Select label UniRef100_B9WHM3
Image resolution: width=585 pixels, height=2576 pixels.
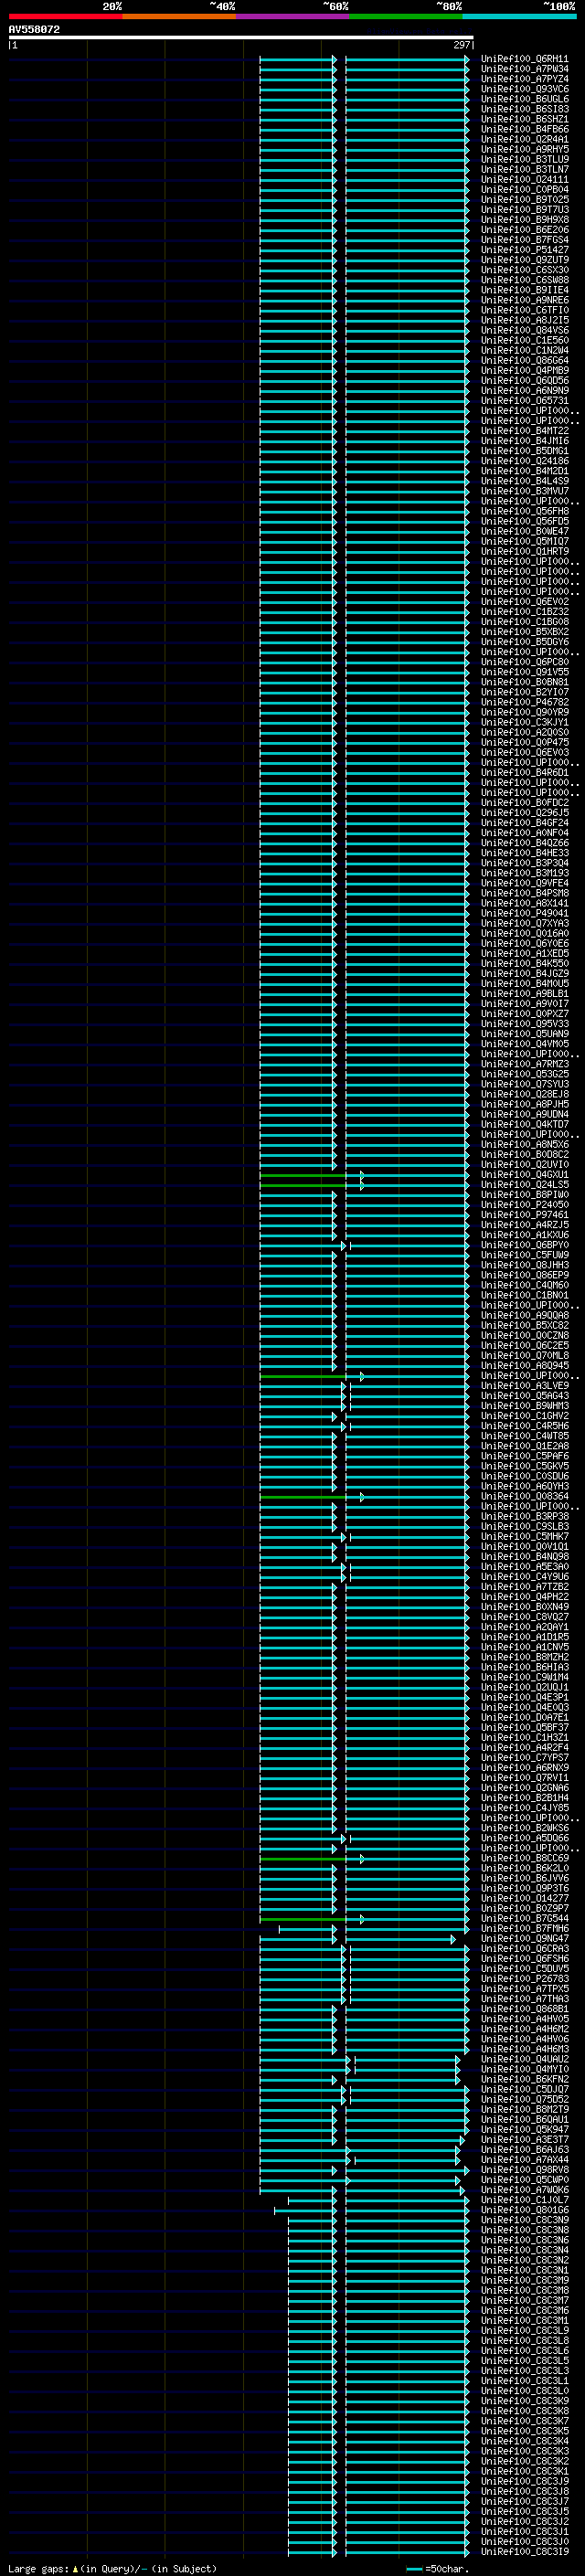(525, 1405)
